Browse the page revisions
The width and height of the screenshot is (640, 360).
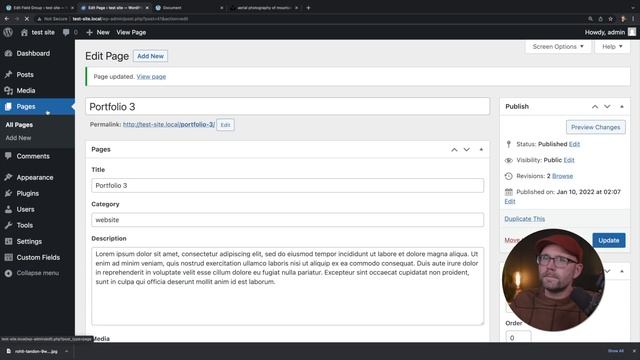[562, 176]
